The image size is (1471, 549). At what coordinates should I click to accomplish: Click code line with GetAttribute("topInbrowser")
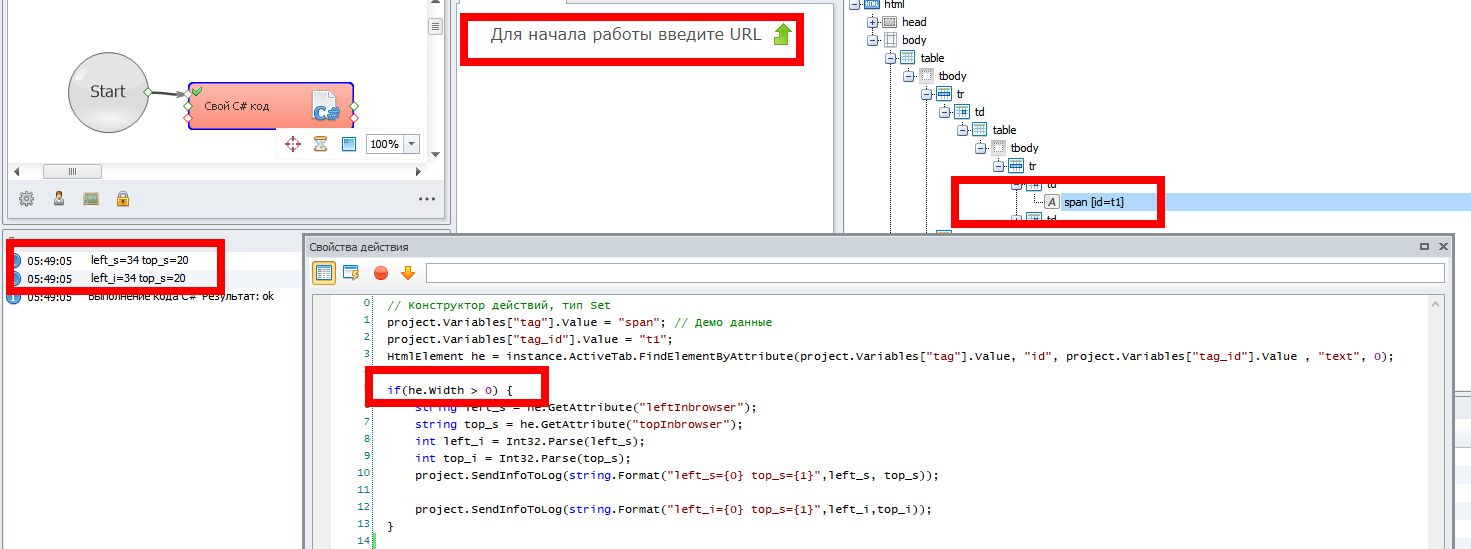[x=579, y=424]
